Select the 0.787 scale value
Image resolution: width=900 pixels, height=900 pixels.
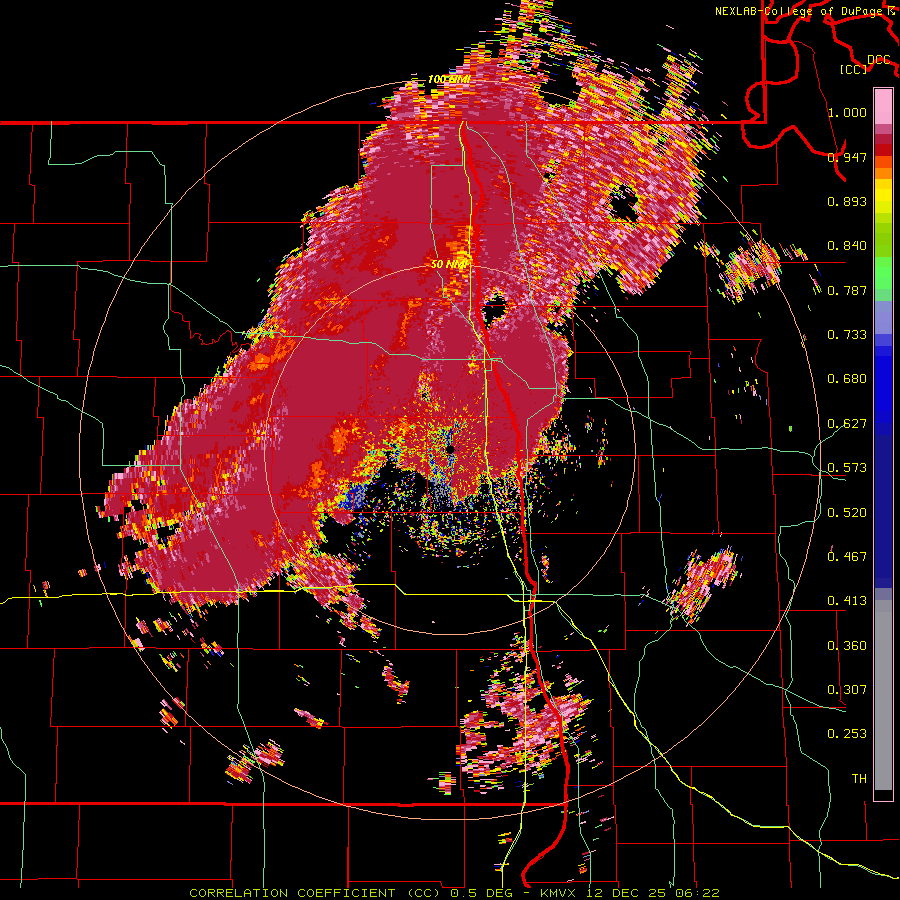[x=847, y=290]
